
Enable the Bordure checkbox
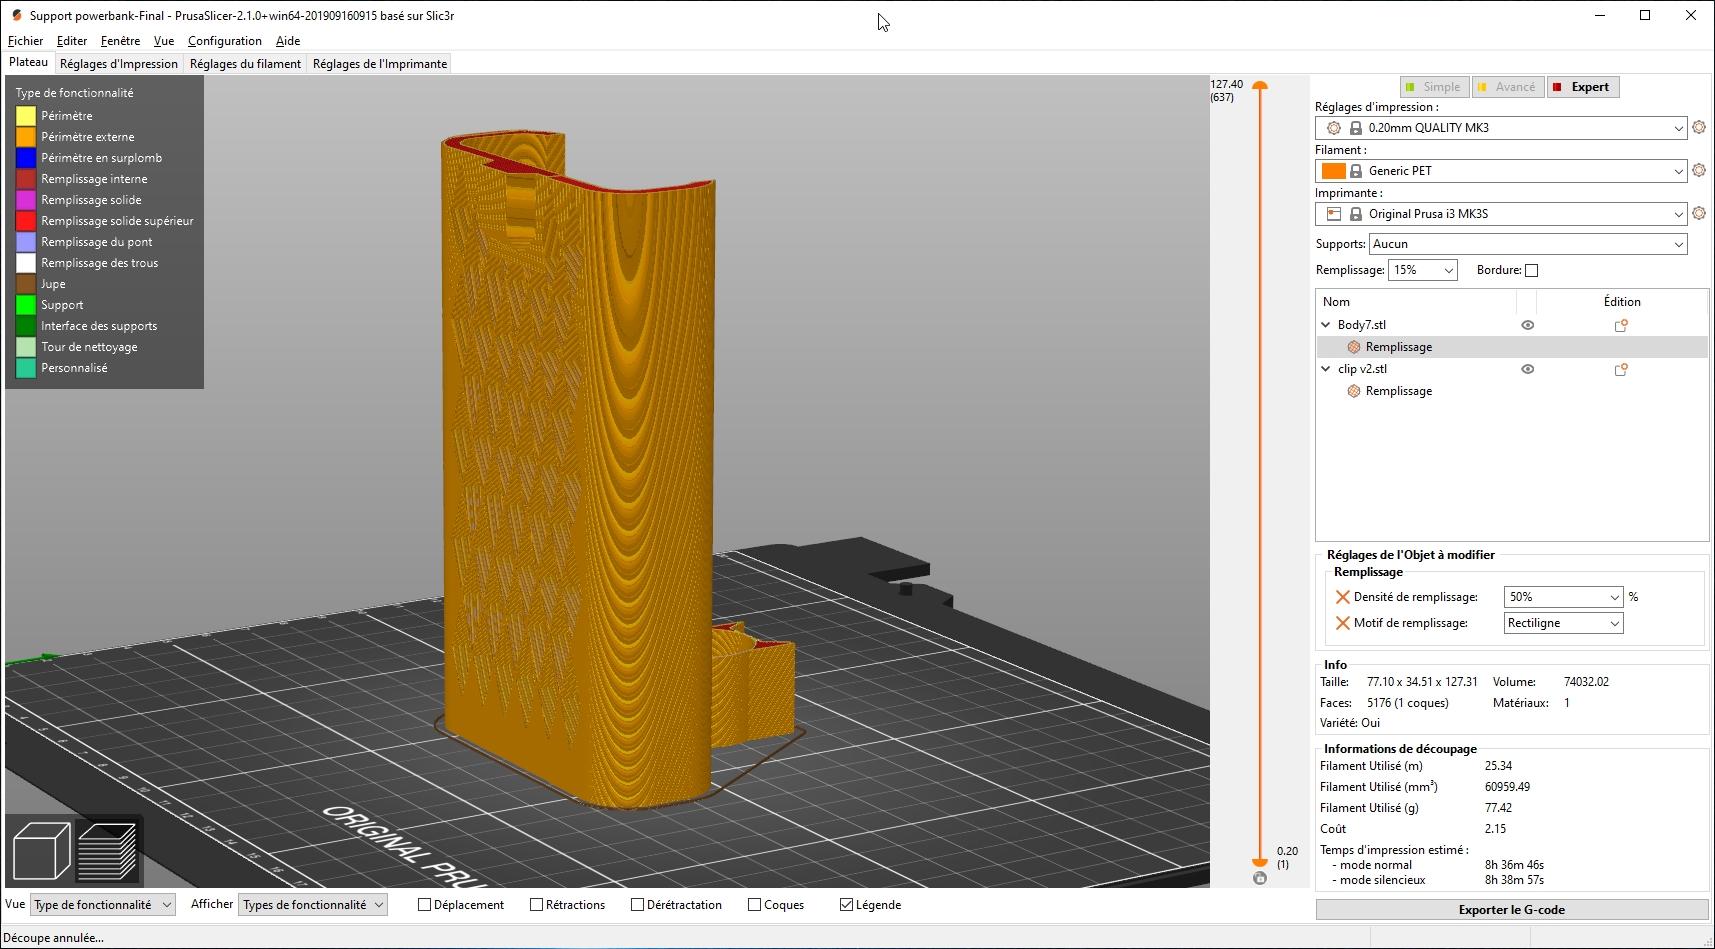[1531, 270]
